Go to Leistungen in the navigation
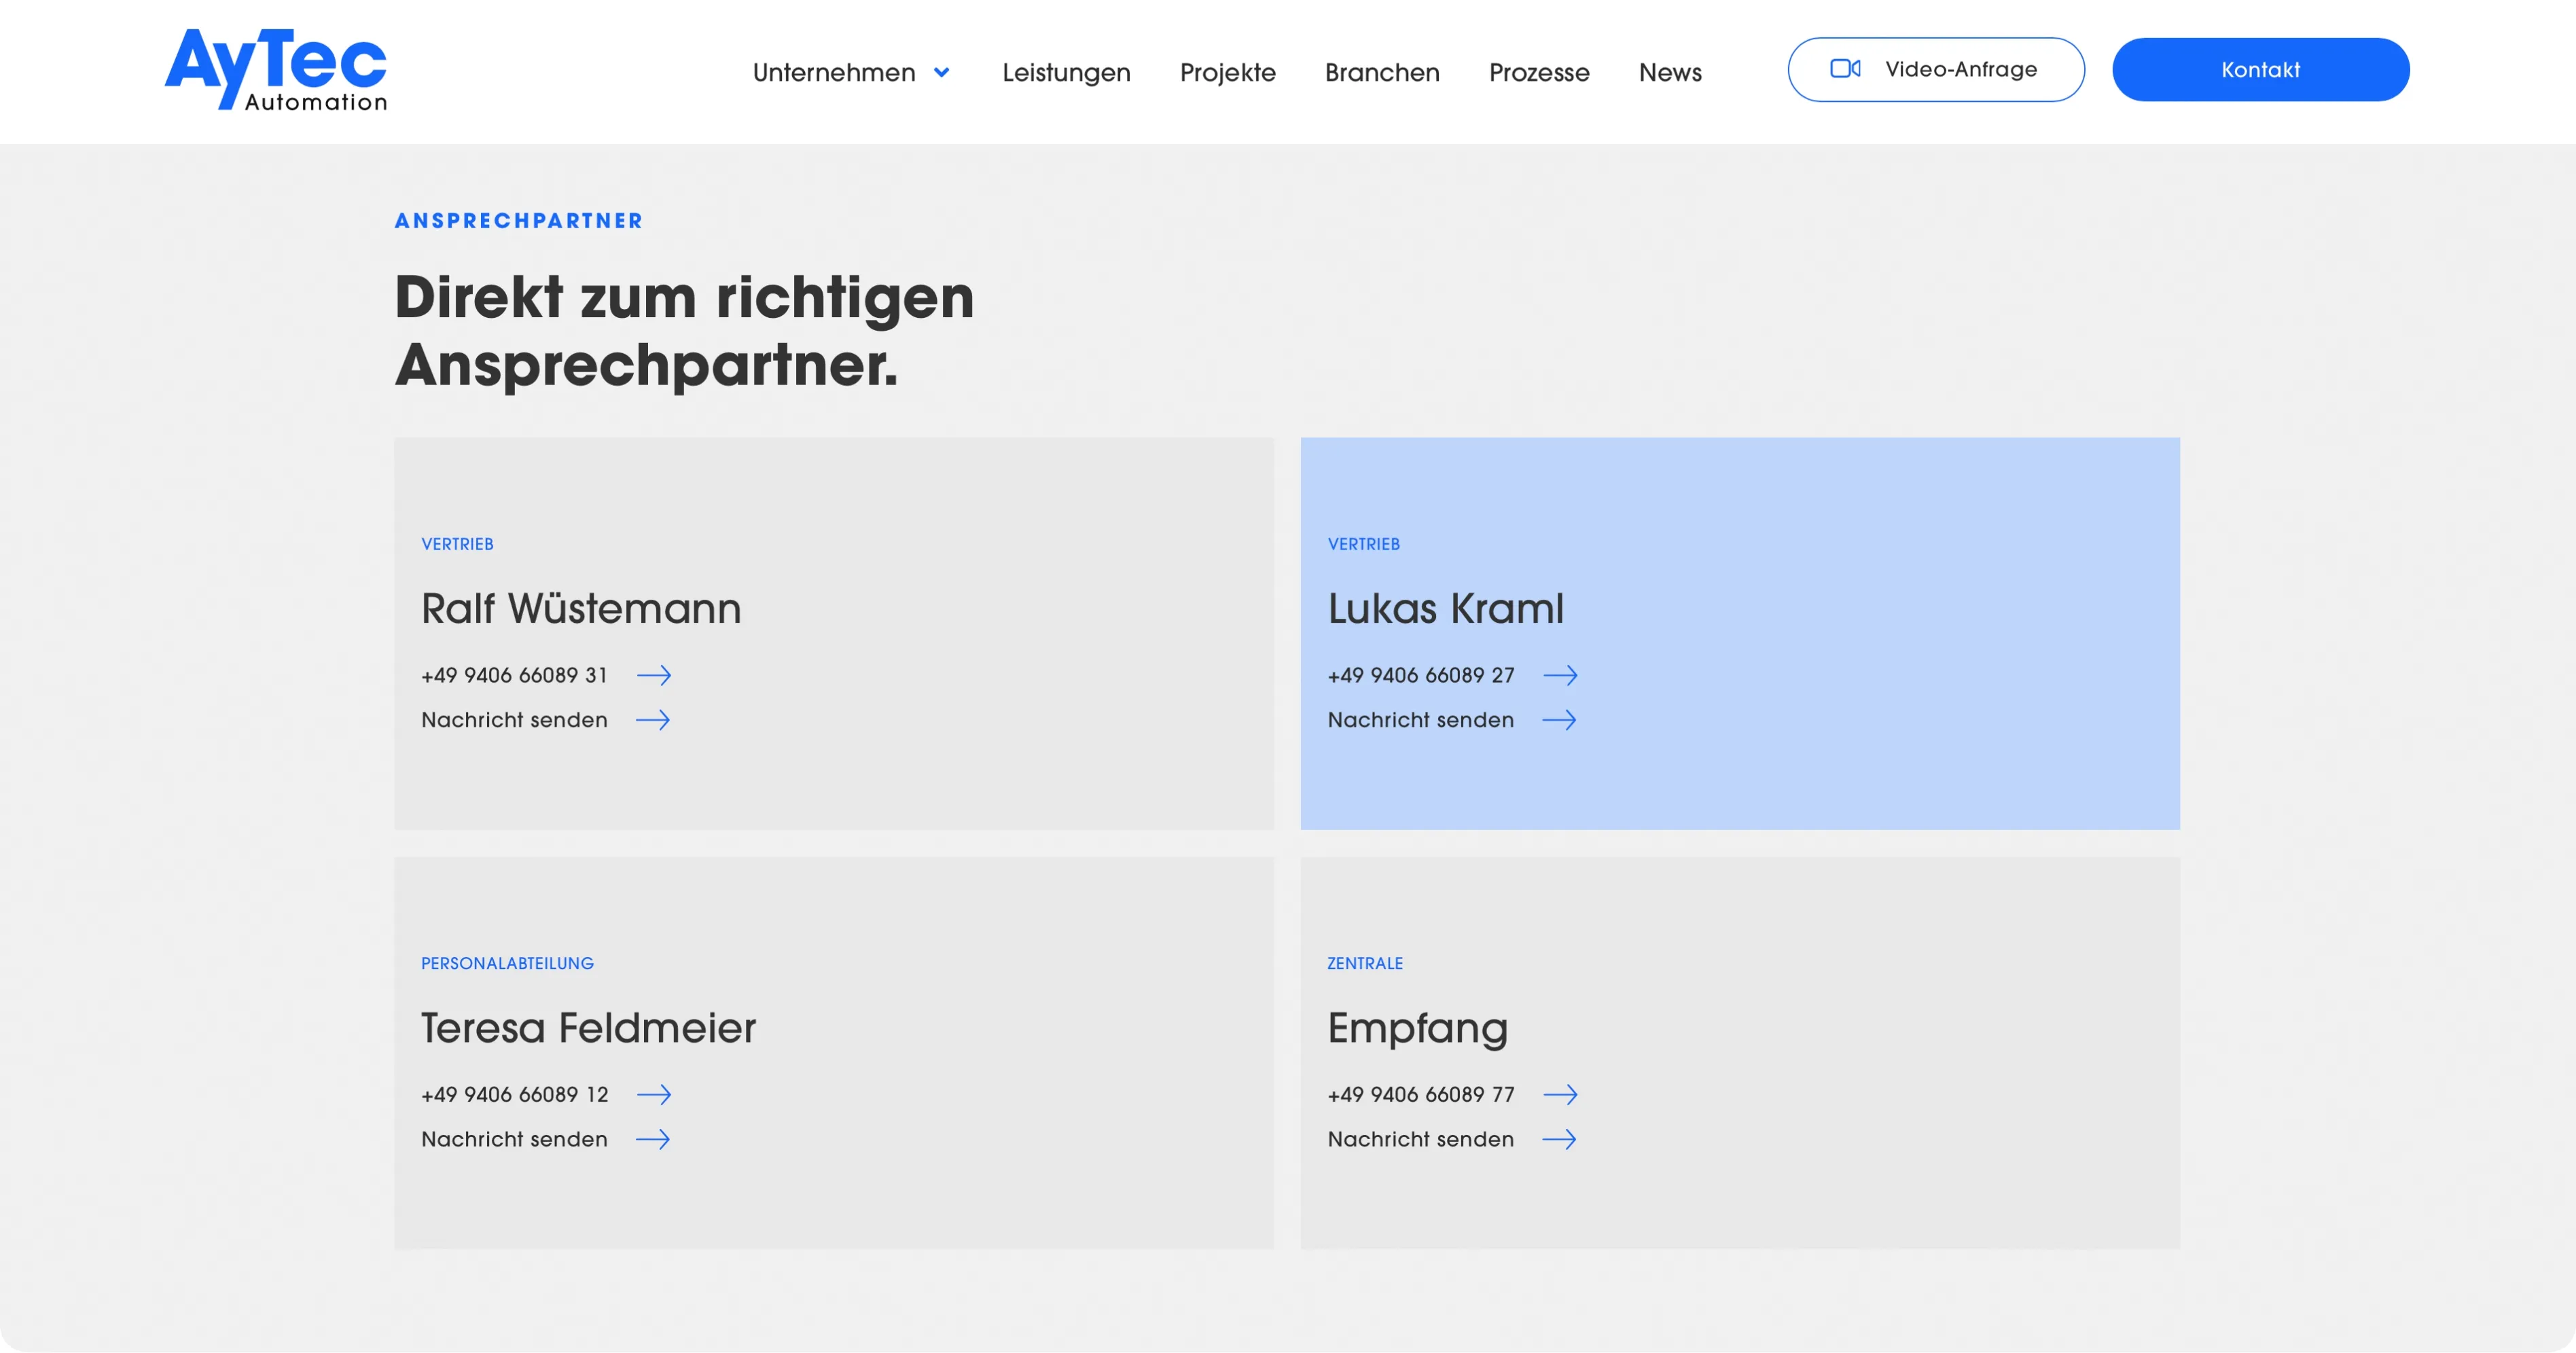The width and height of the screenshot is (2576, 1353). click(x=1066, y=73)
